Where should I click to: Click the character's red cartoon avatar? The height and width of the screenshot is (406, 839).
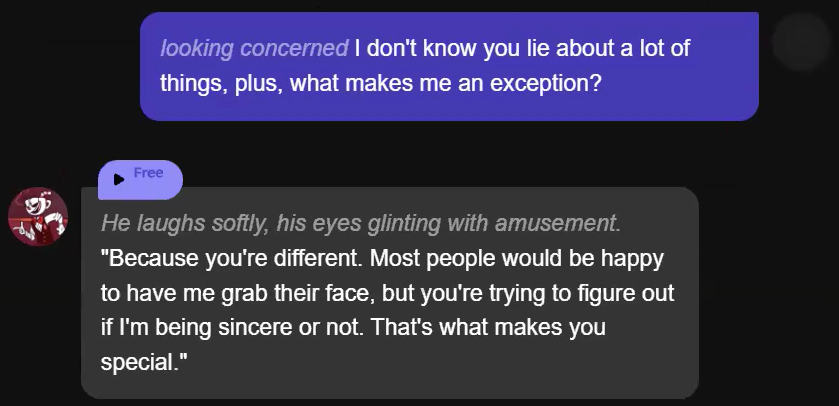[x=38, y=216]
